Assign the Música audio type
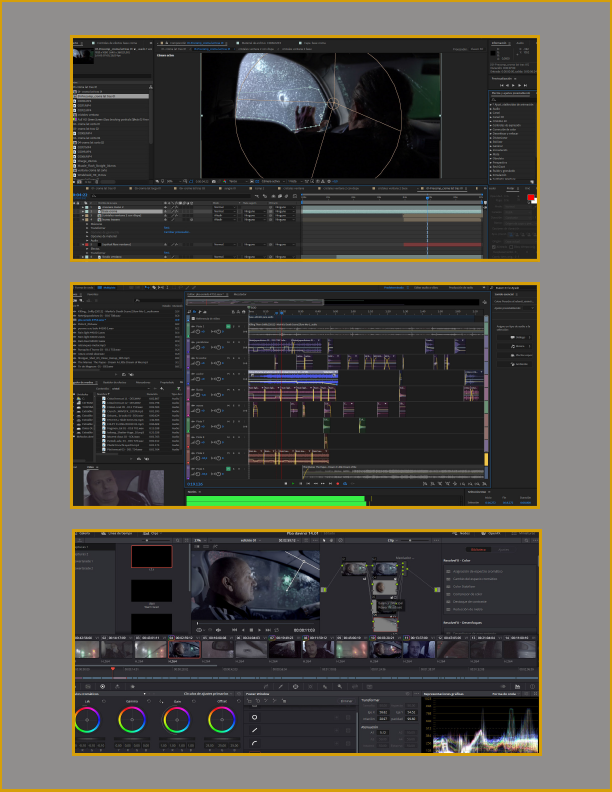The width and height of the screenshot is (612, 792). [514, 346]
